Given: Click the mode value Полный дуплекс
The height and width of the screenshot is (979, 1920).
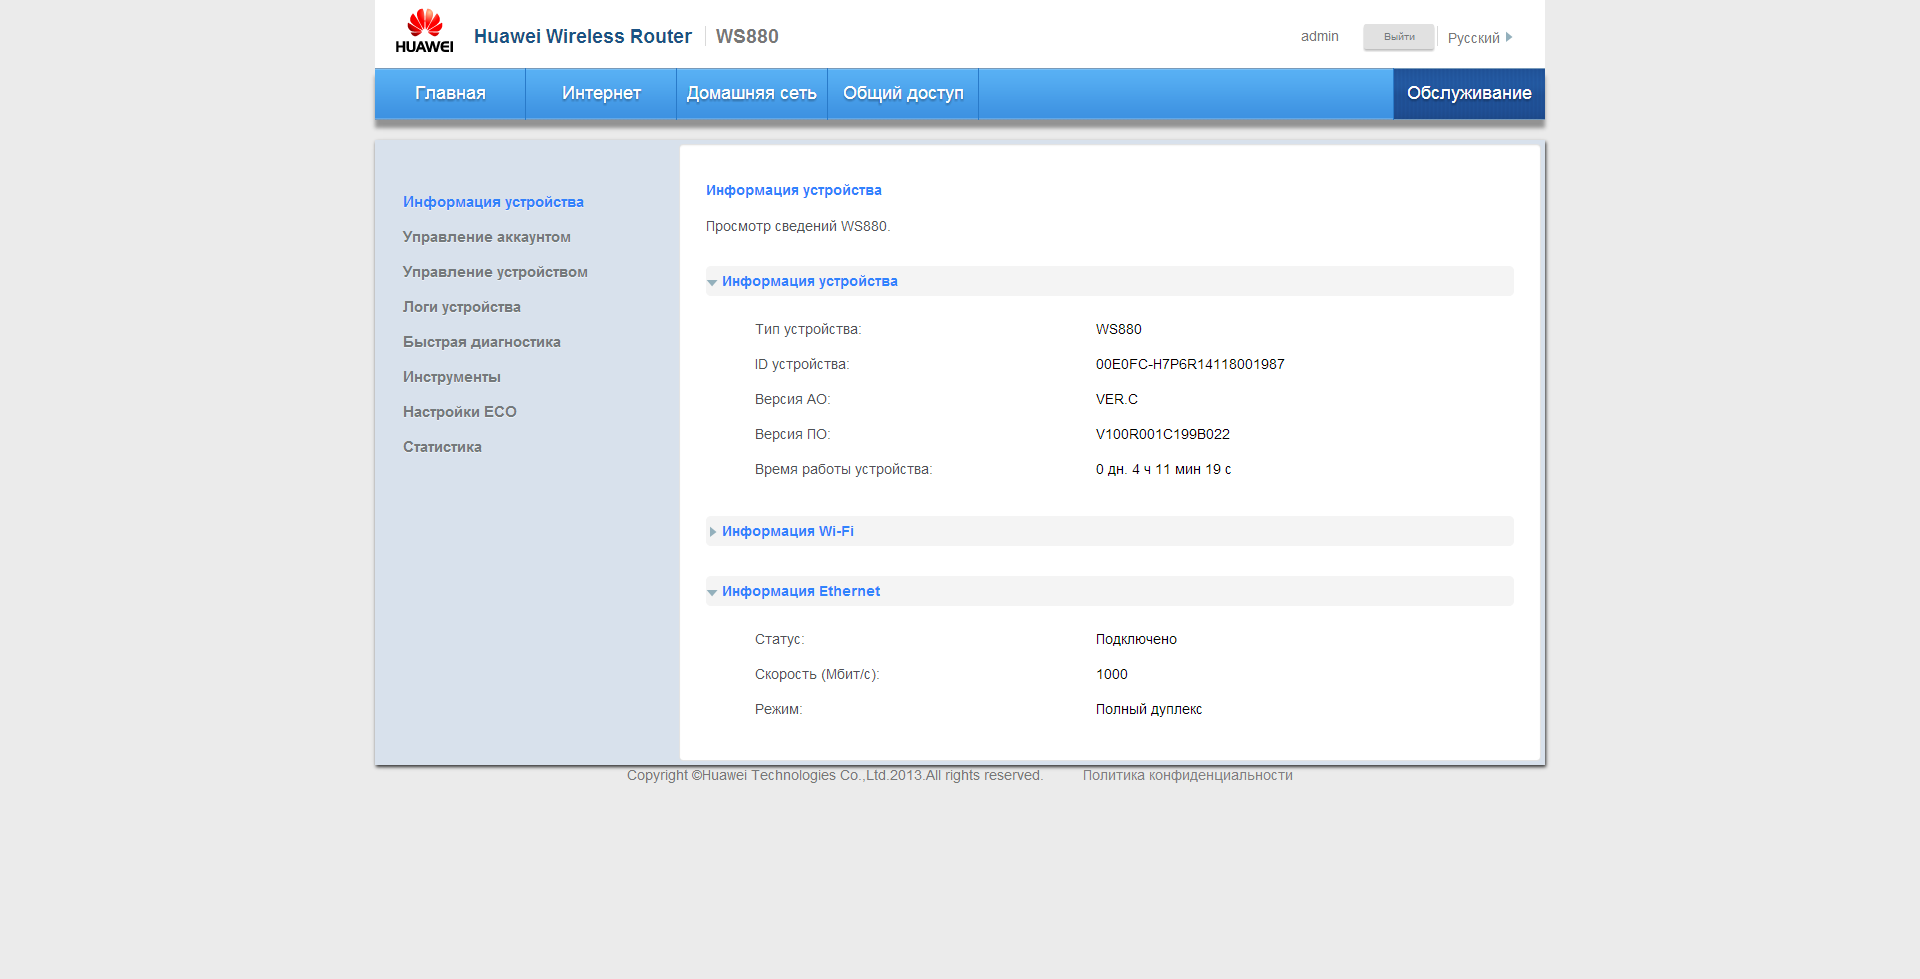Looking at the screenshot, I should 1149,709.
